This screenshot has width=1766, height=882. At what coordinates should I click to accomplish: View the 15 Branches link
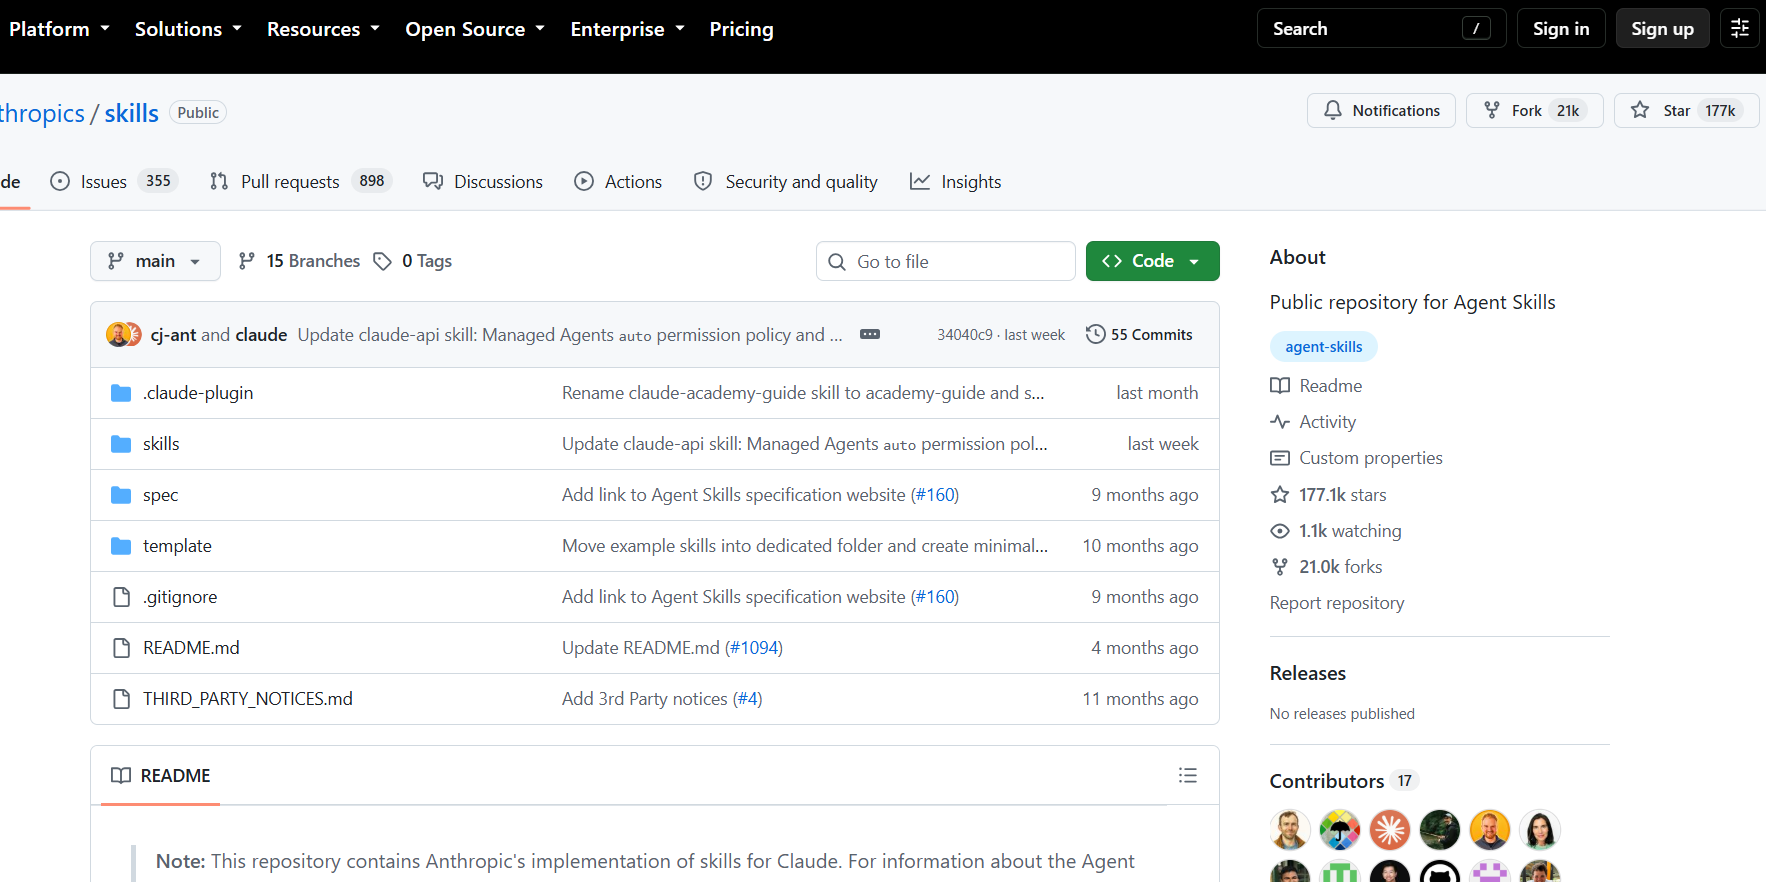(299, 261)
